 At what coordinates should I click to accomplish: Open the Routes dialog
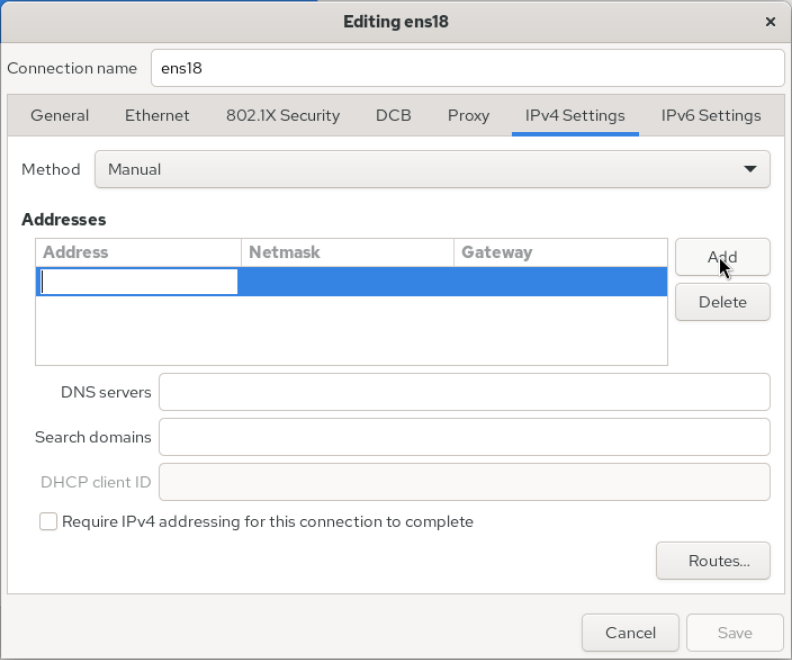[713, 561]
